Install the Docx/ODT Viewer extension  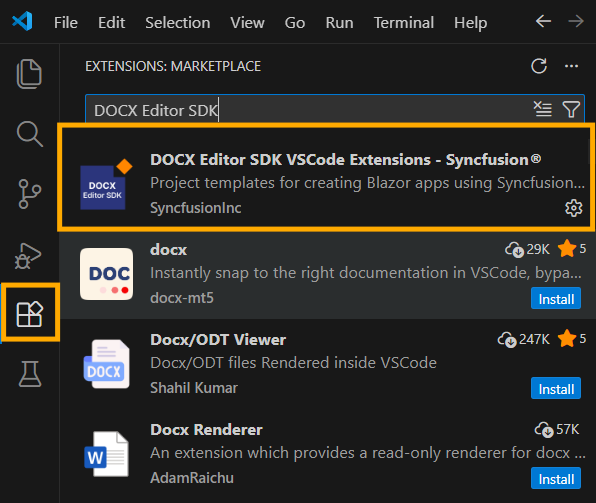tap(556, 389)
